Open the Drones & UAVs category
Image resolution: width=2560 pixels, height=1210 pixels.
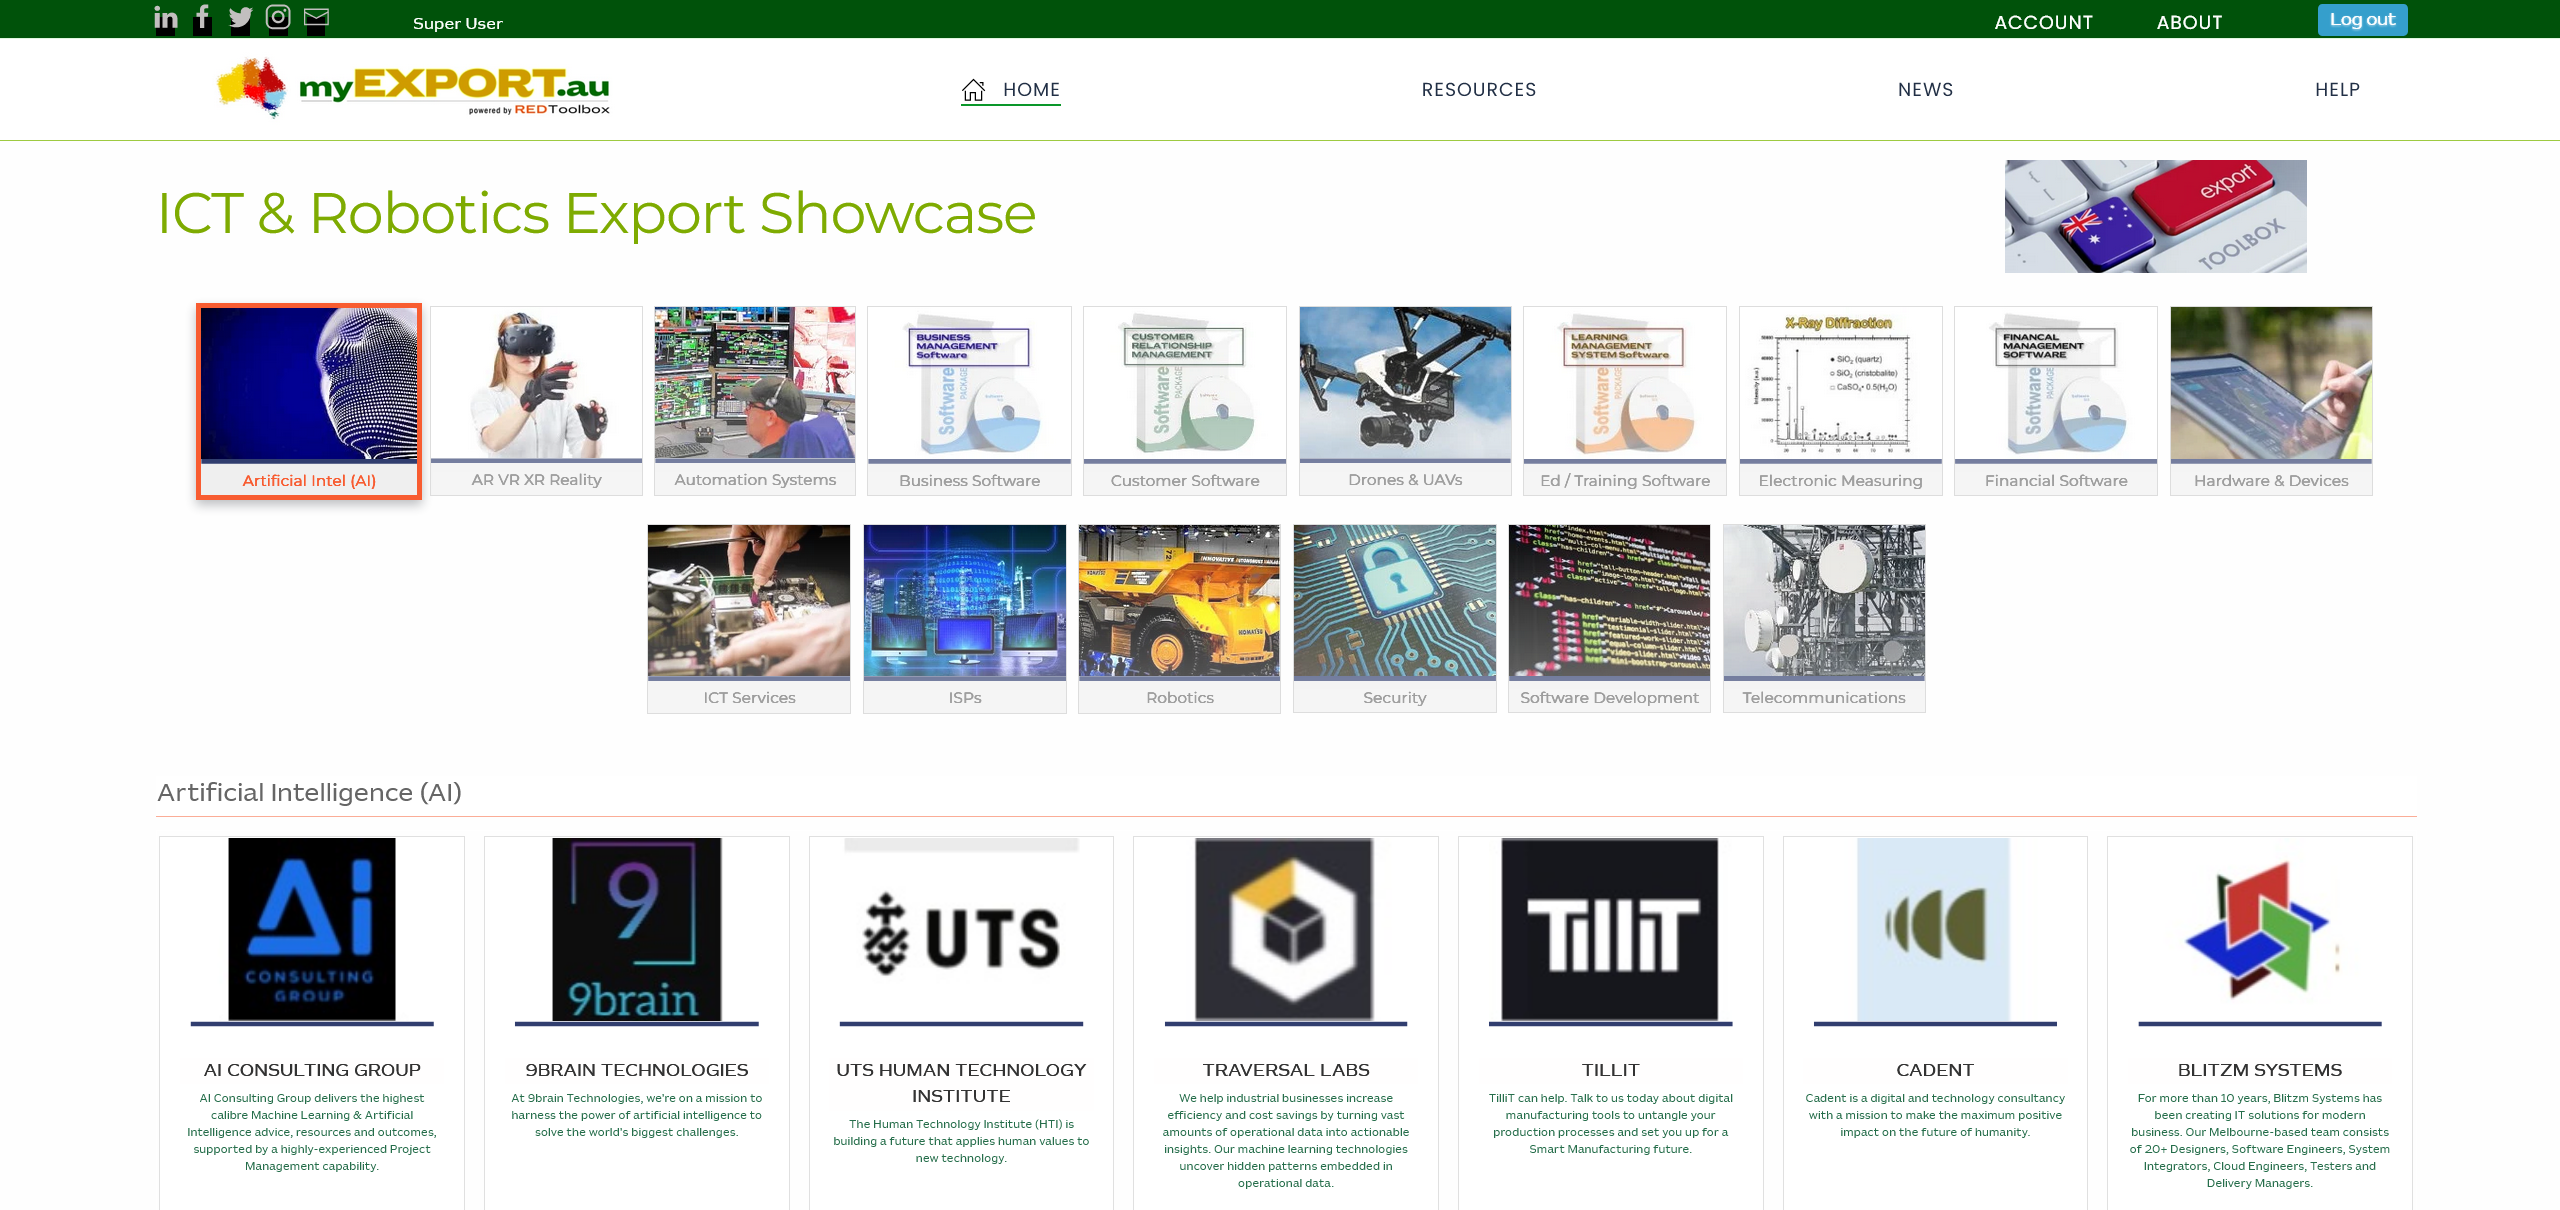(1405, 401)
